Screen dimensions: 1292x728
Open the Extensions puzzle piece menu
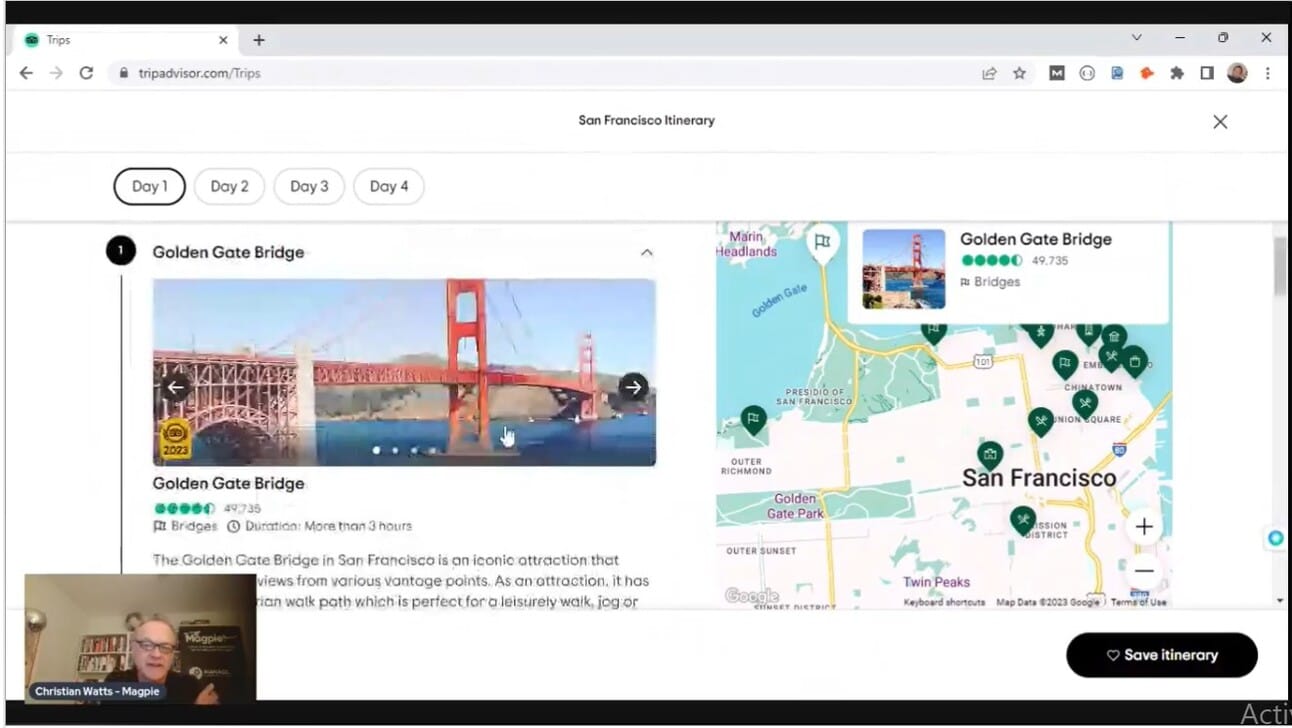coord(1177,73)
